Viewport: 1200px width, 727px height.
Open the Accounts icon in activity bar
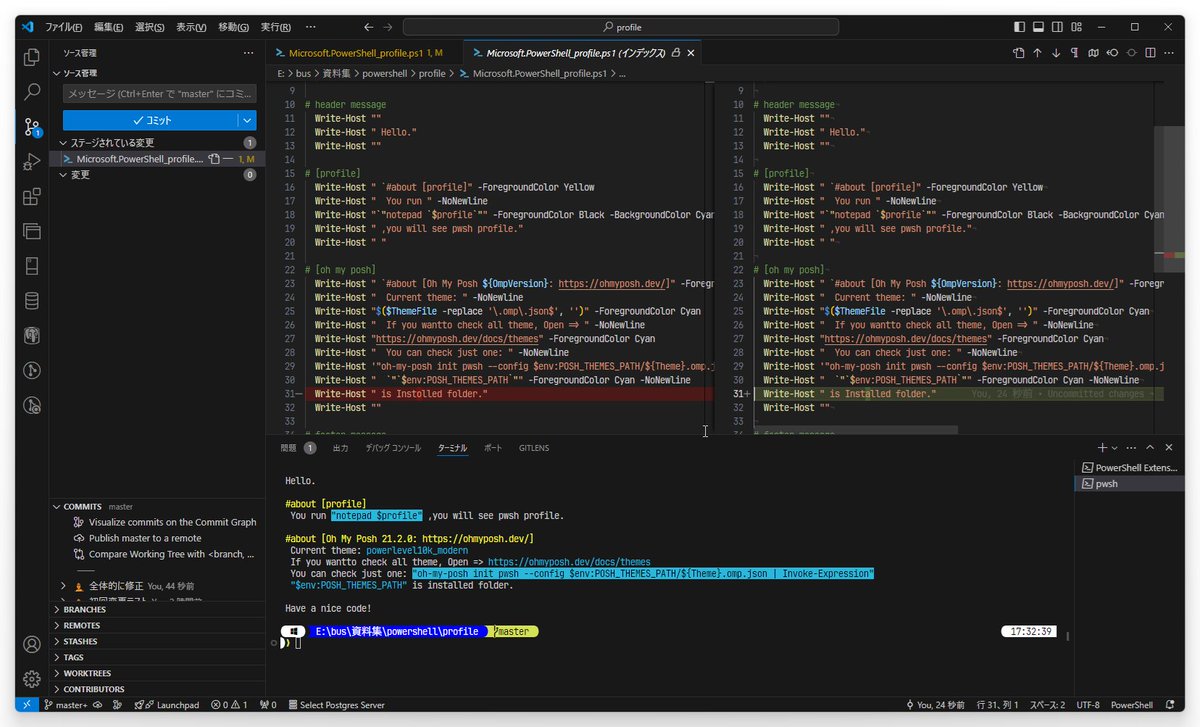pos(32,645)
